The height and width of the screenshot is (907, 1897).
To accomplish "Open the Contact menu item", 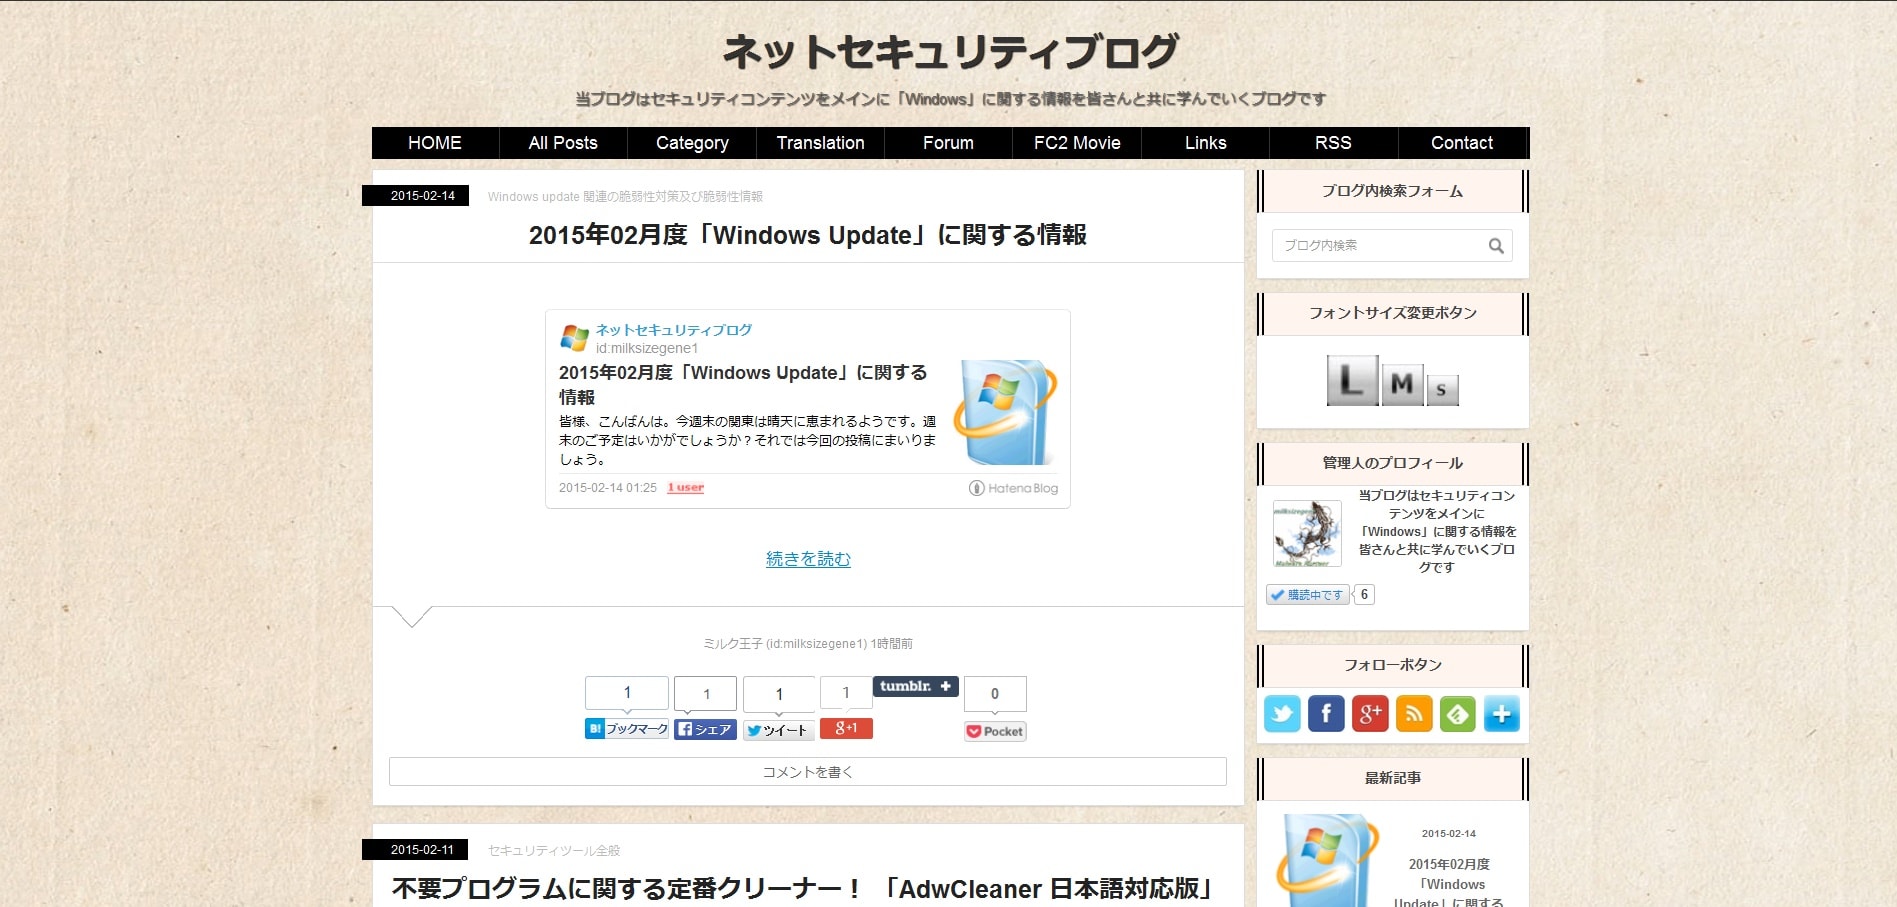I will click(1462, 143).
